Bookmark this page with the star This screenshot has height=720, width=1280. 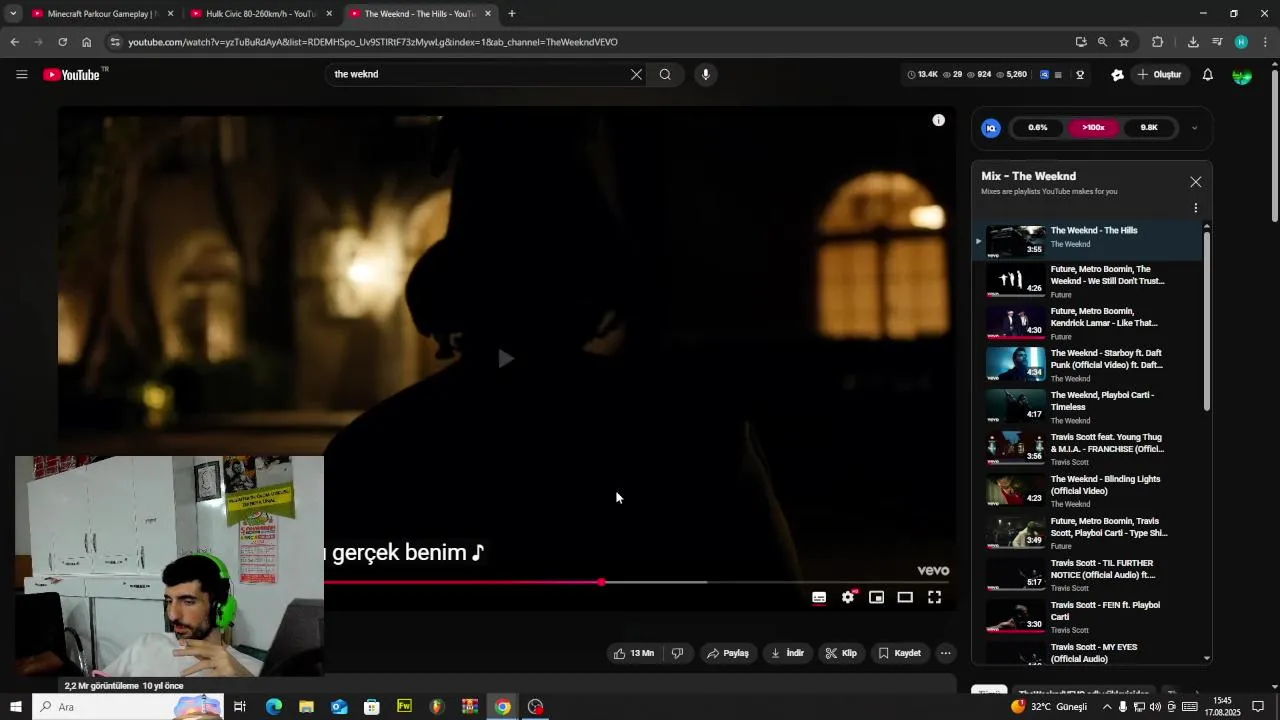(1124, 42)
